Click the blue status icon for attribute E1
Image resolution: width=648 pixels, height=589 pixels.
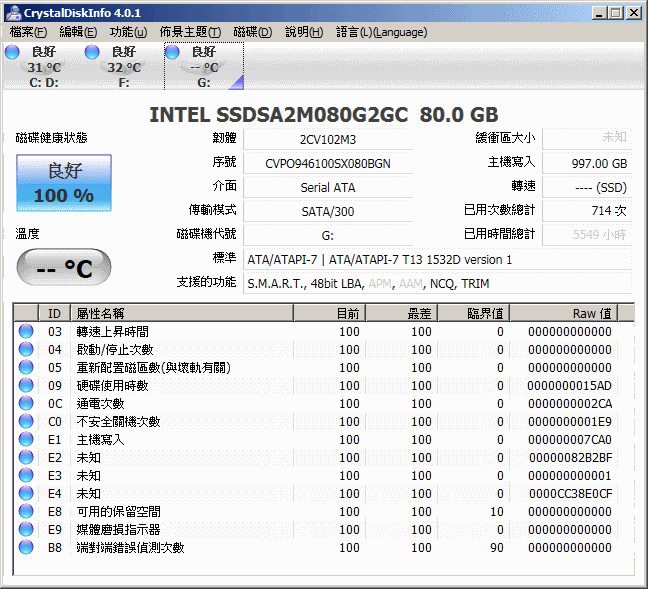(x=26, y=440)
